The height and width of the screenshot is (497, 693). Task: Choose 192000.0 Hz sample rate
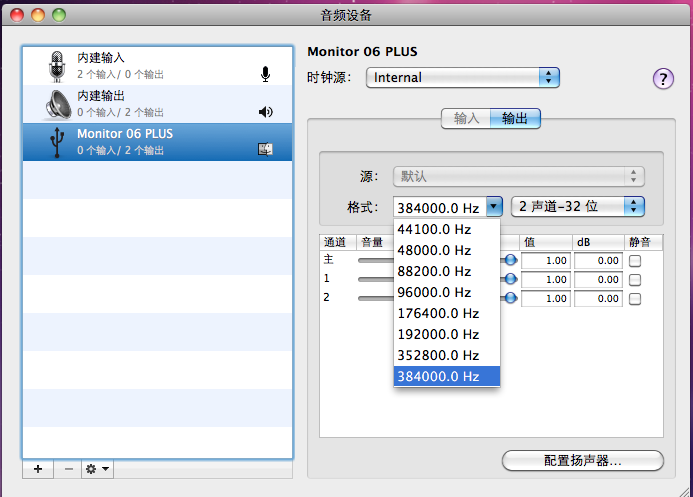pyautogui.click(x=447, y=334)
